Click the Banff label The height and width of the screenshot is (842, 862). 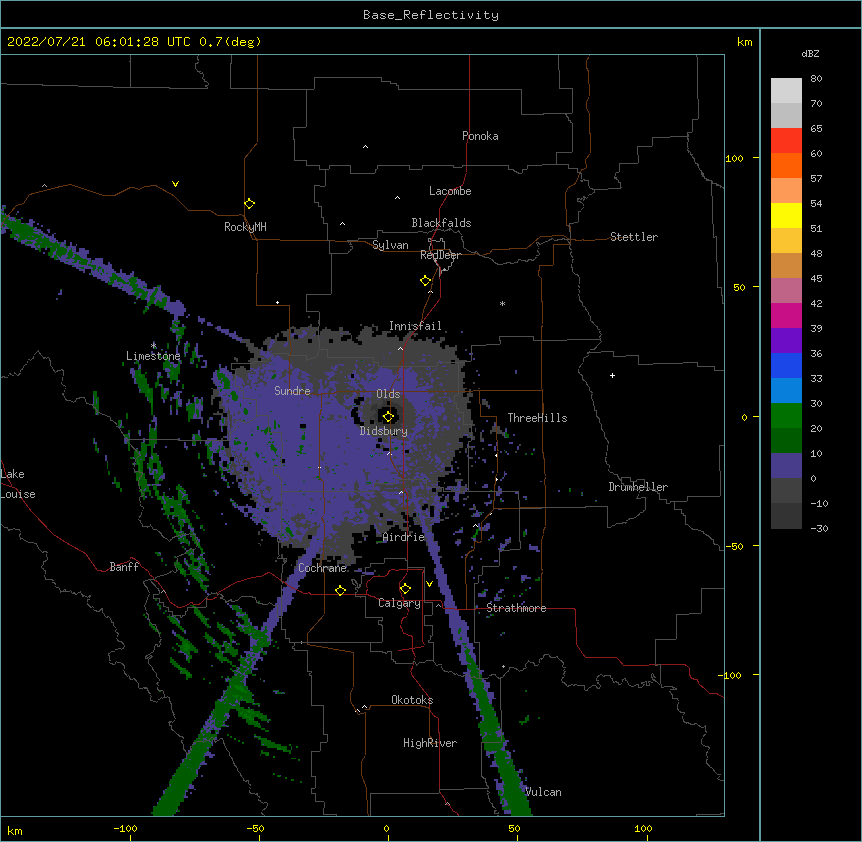[x=124, y=567]
